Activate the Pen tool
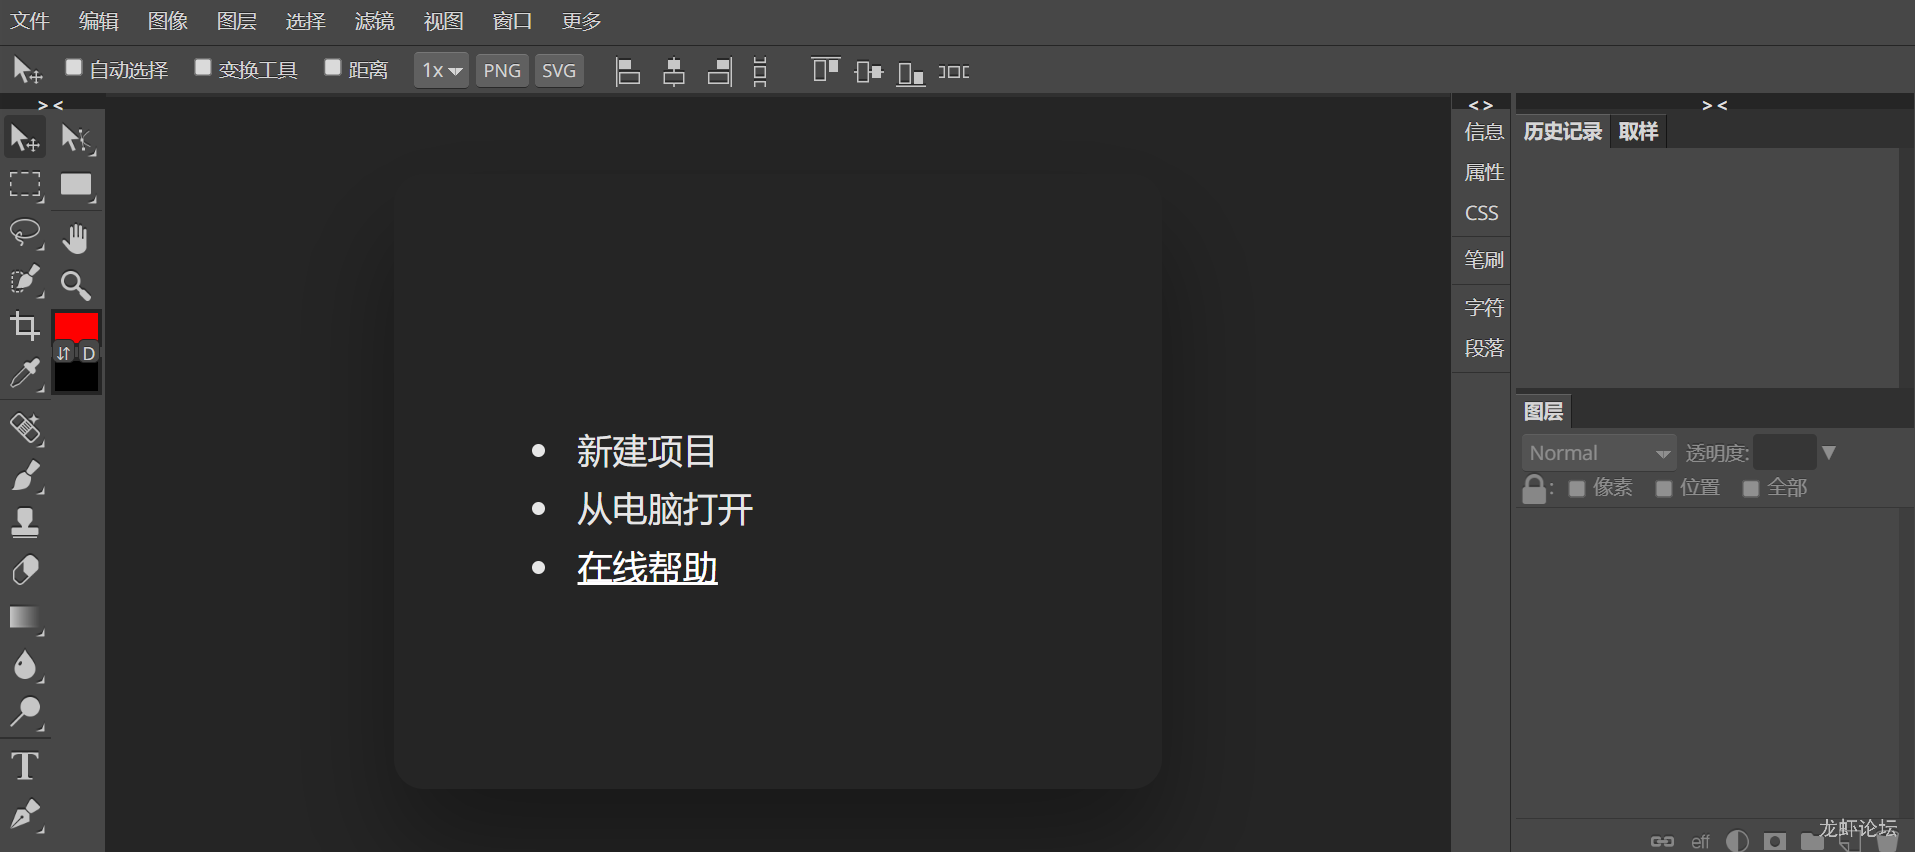This screenshot has width=1915, height=852. [25, 814]
